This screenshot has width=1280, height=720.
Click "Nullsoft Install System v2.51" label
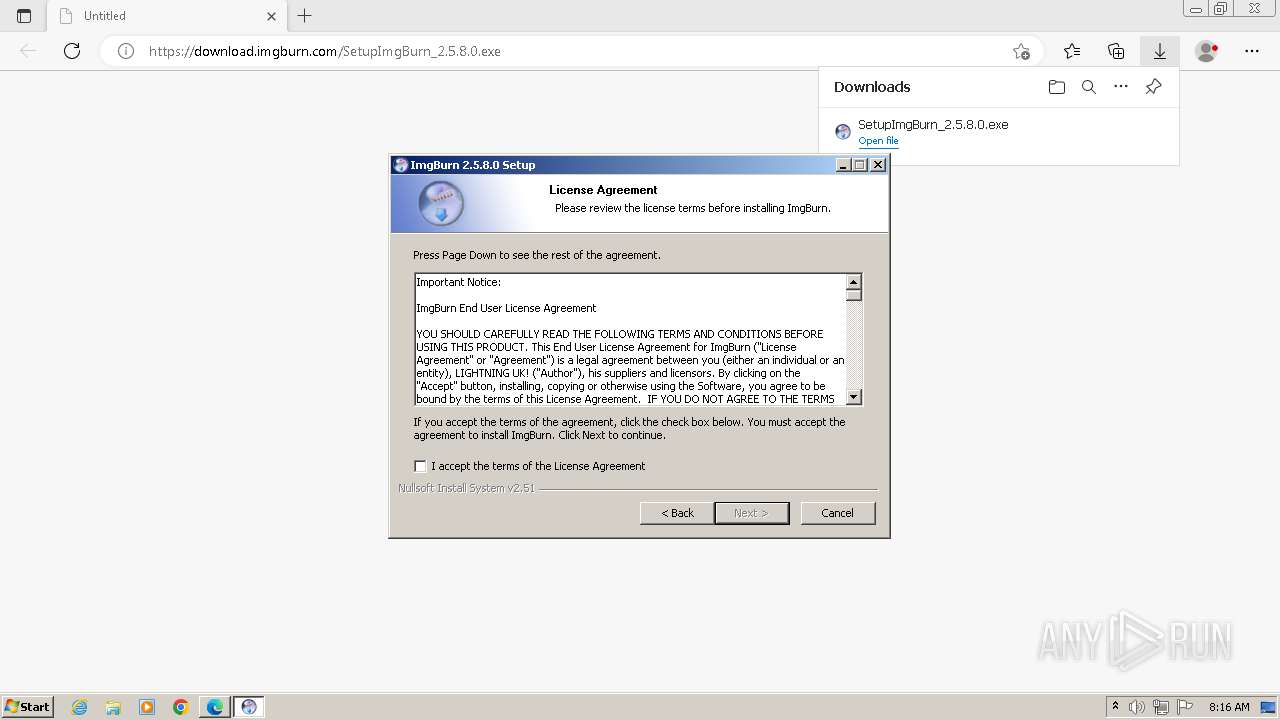(x=466, y=488)
